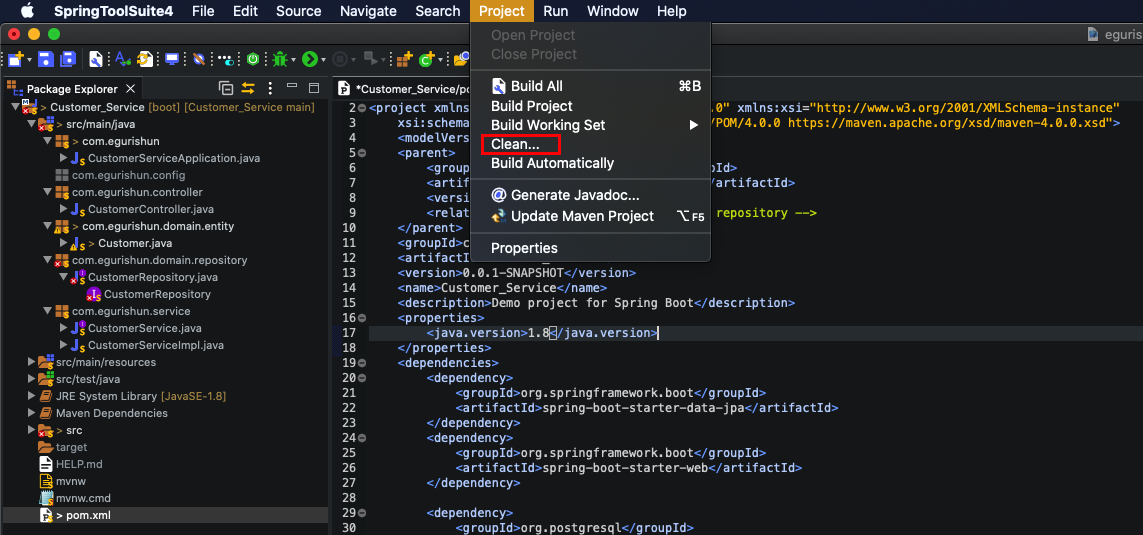Open the Apple menu
Image resolution: width=1143 pixels, height=535 pixels.
coord(27,11)
